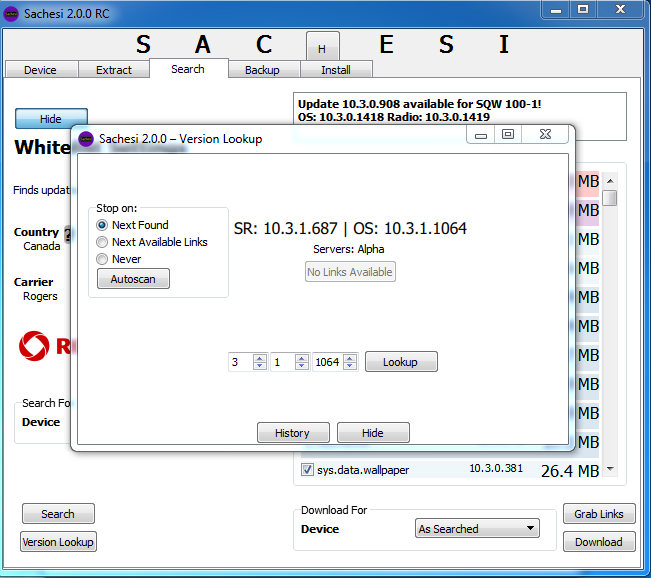Image resolution: width=651 pixels, height=578 pixels.
Task: Decrease the first version field showing 3
Action: 260,367
